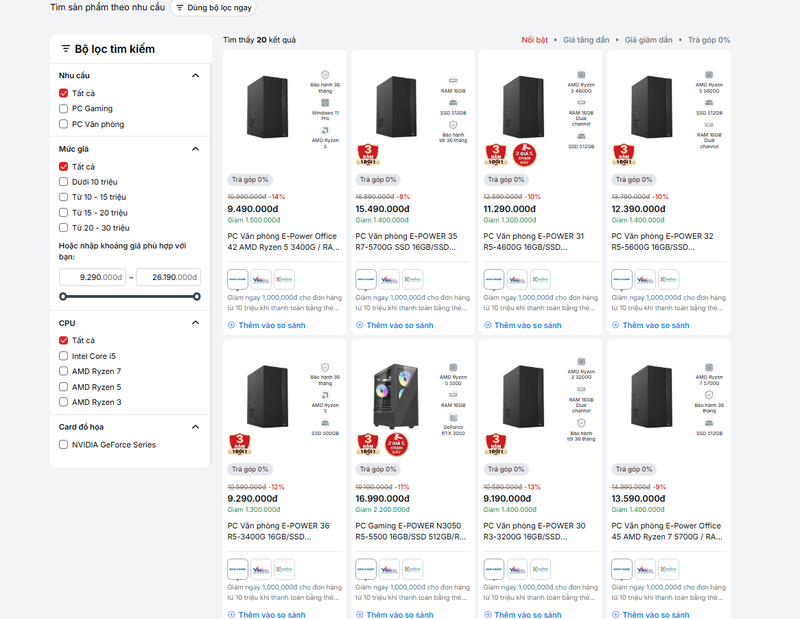The height and width of the screenshot is (619, 800).
Task: Collapse the Card đồ họa filter section
Action: (195, 427)
